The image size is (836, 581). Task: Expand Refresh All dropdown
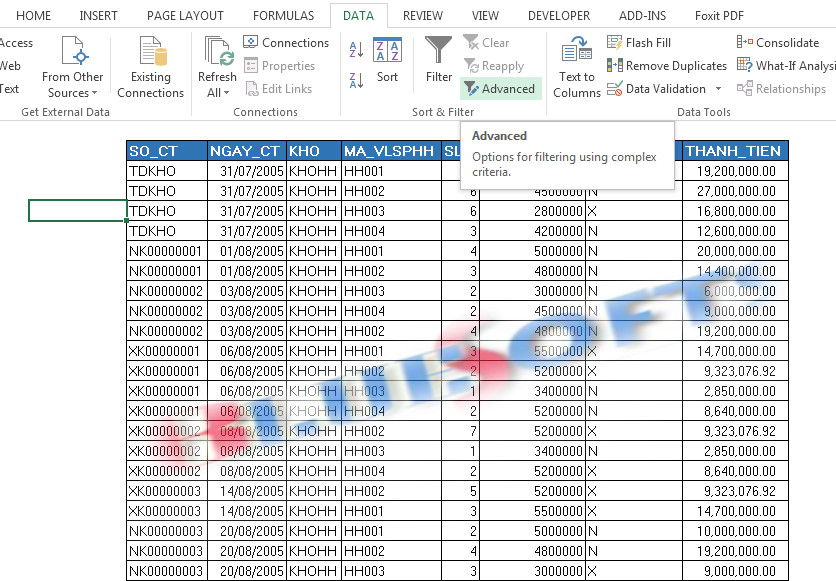pos(217,93)
